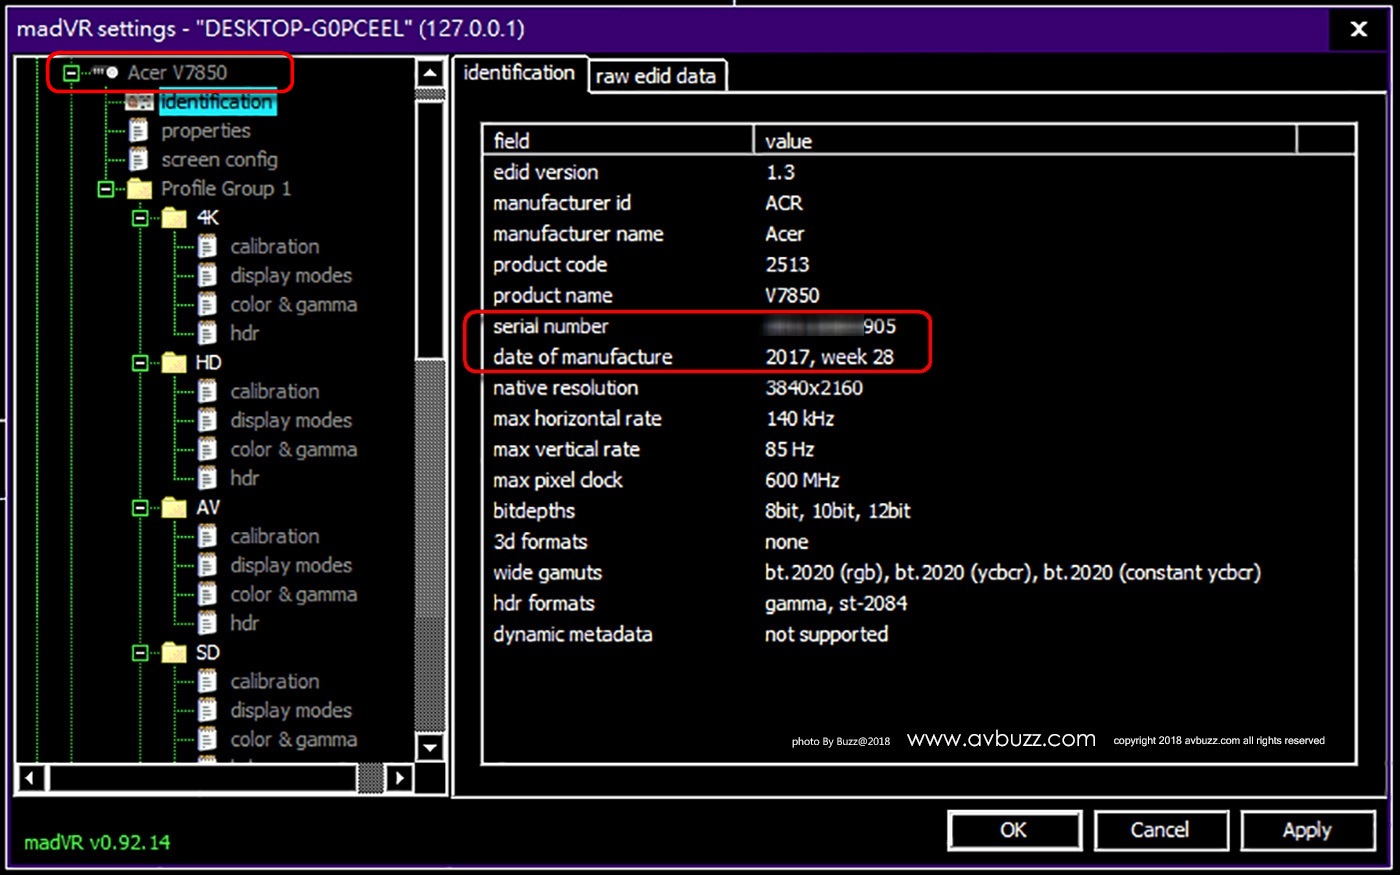Screen dimensions: 1400x875
Task: Collapse the HD profile node
Action: [141, 363]
